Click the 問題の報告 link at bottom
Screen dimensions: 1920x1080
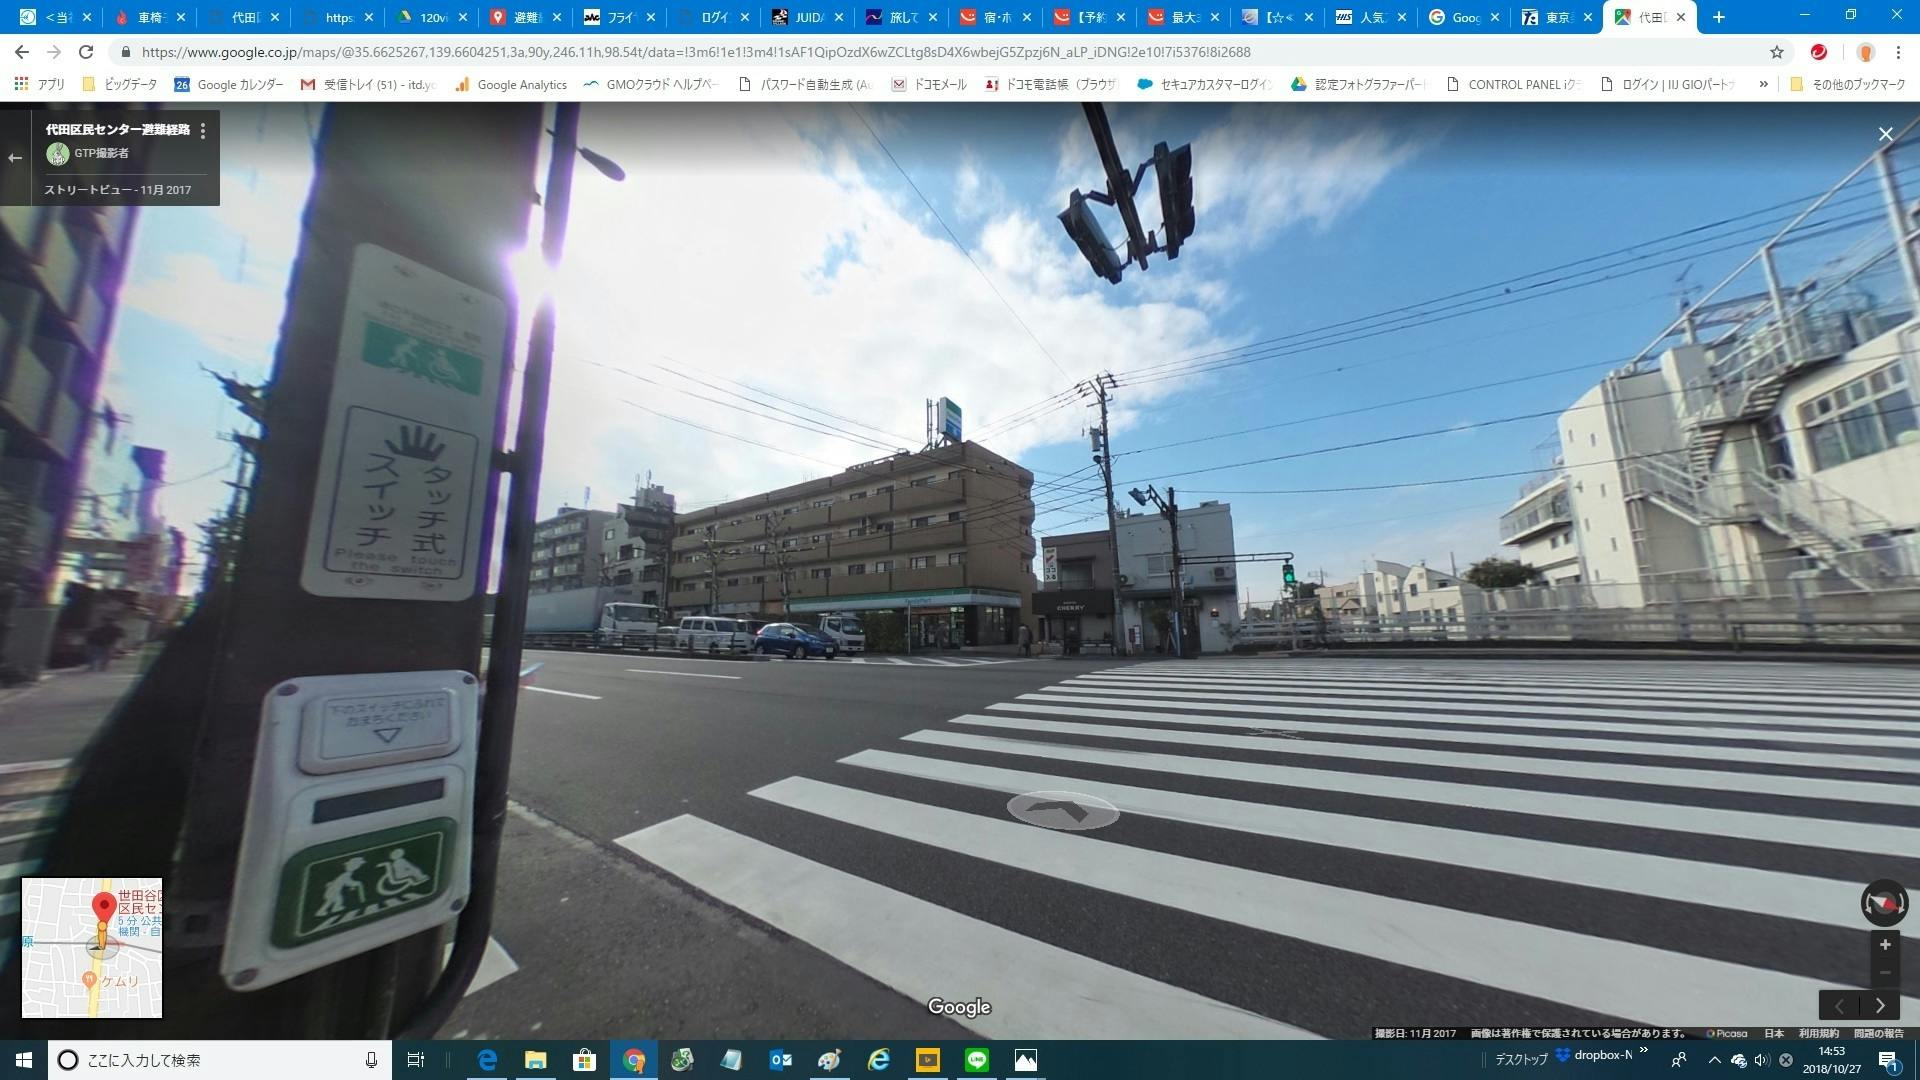tap(1878, 1033)
